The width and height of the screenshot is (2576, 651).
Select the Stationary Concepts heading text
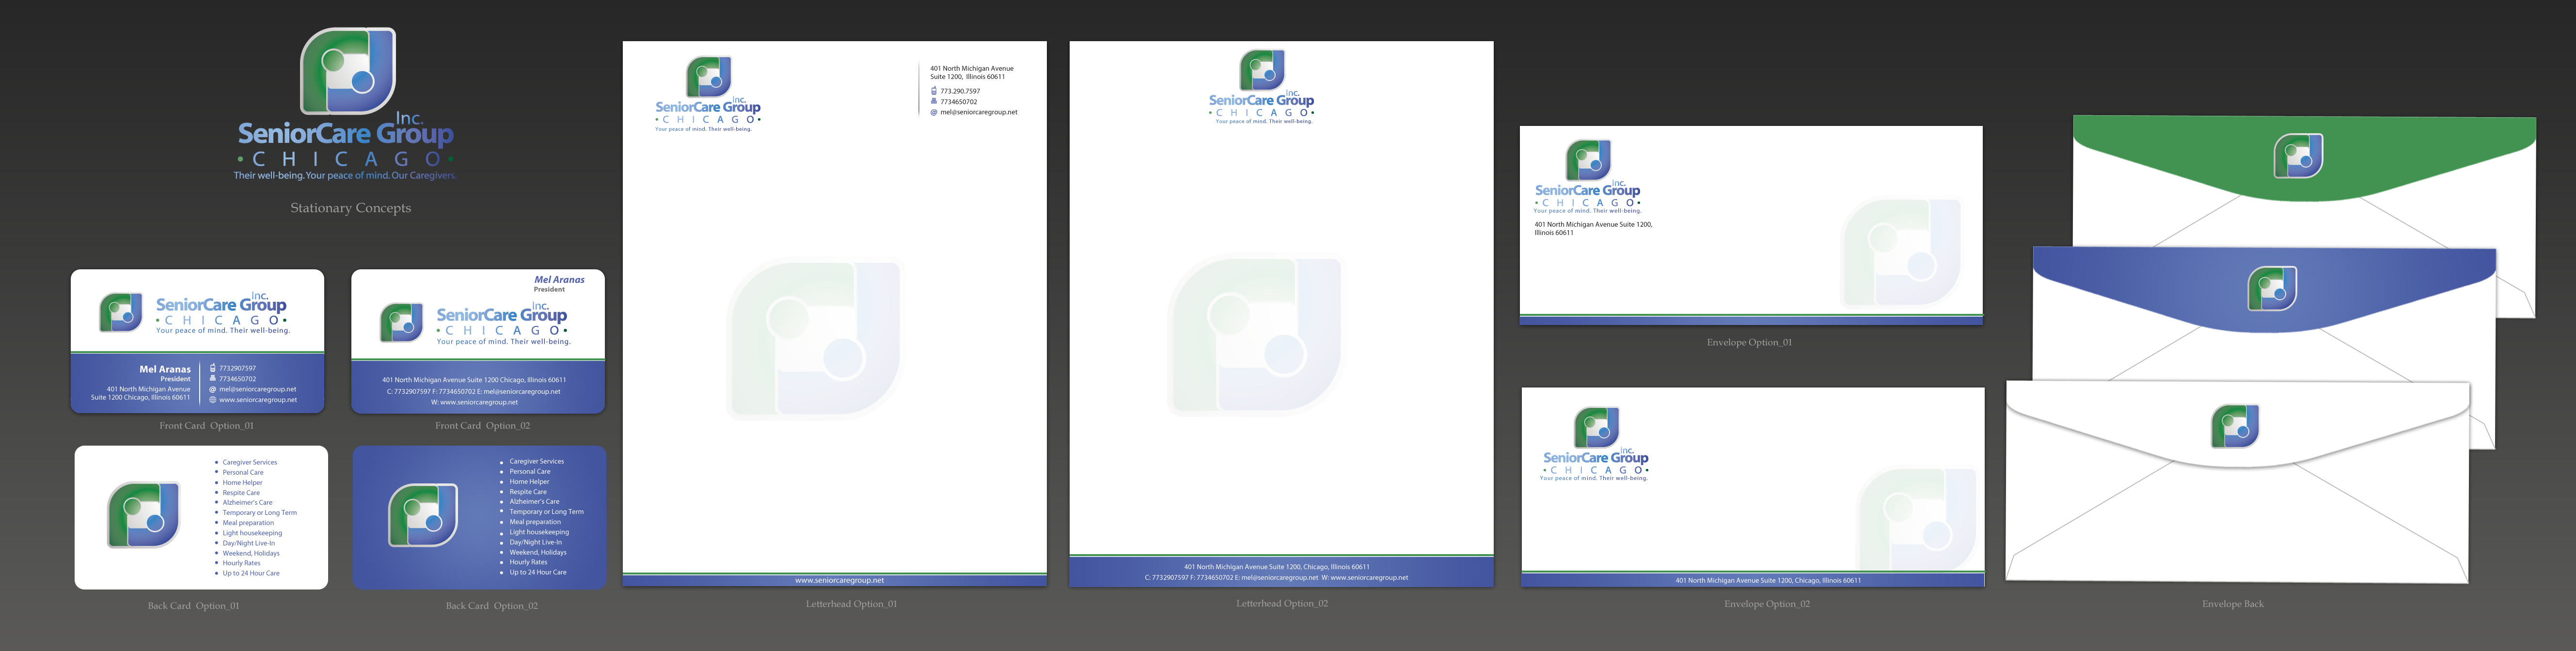point(350,208)
